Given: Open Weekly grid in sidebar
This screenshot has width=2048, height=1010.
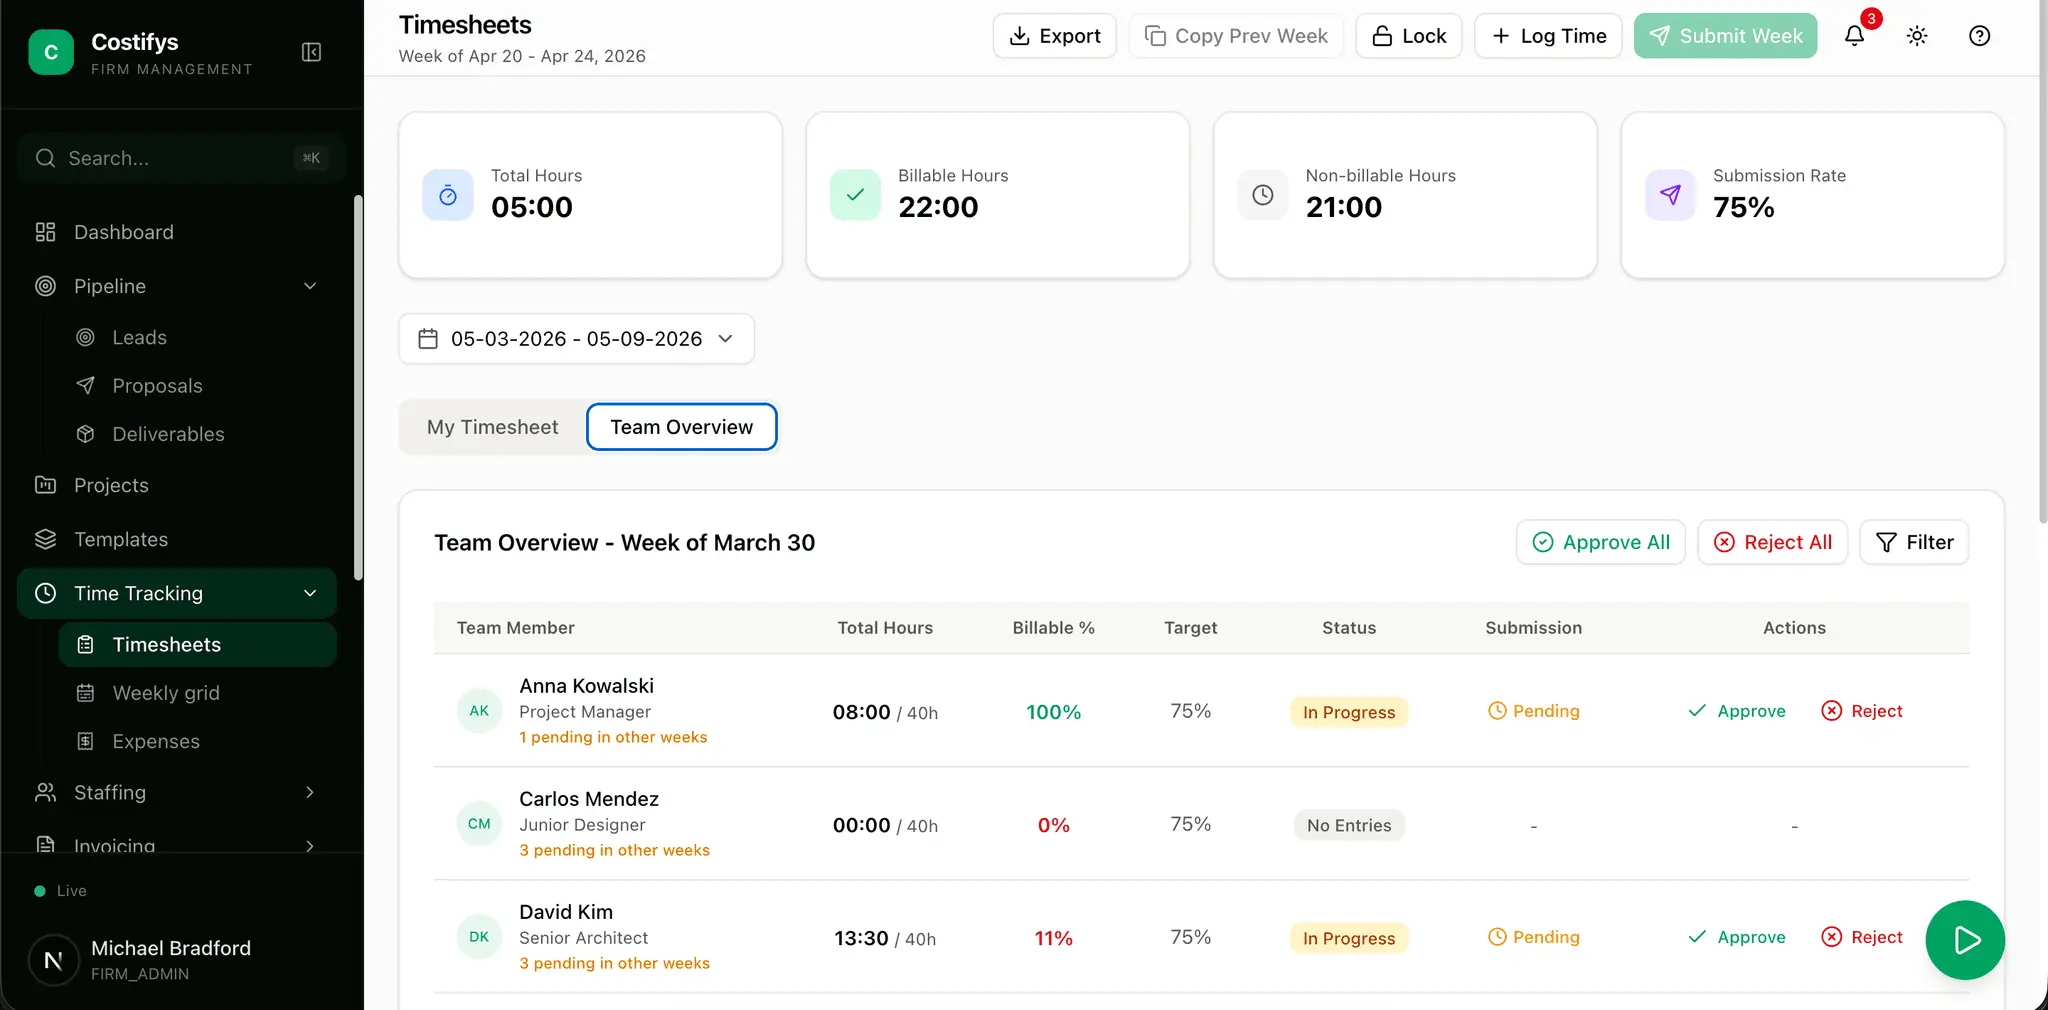Looking at the screenshot, I should [197, 693].
